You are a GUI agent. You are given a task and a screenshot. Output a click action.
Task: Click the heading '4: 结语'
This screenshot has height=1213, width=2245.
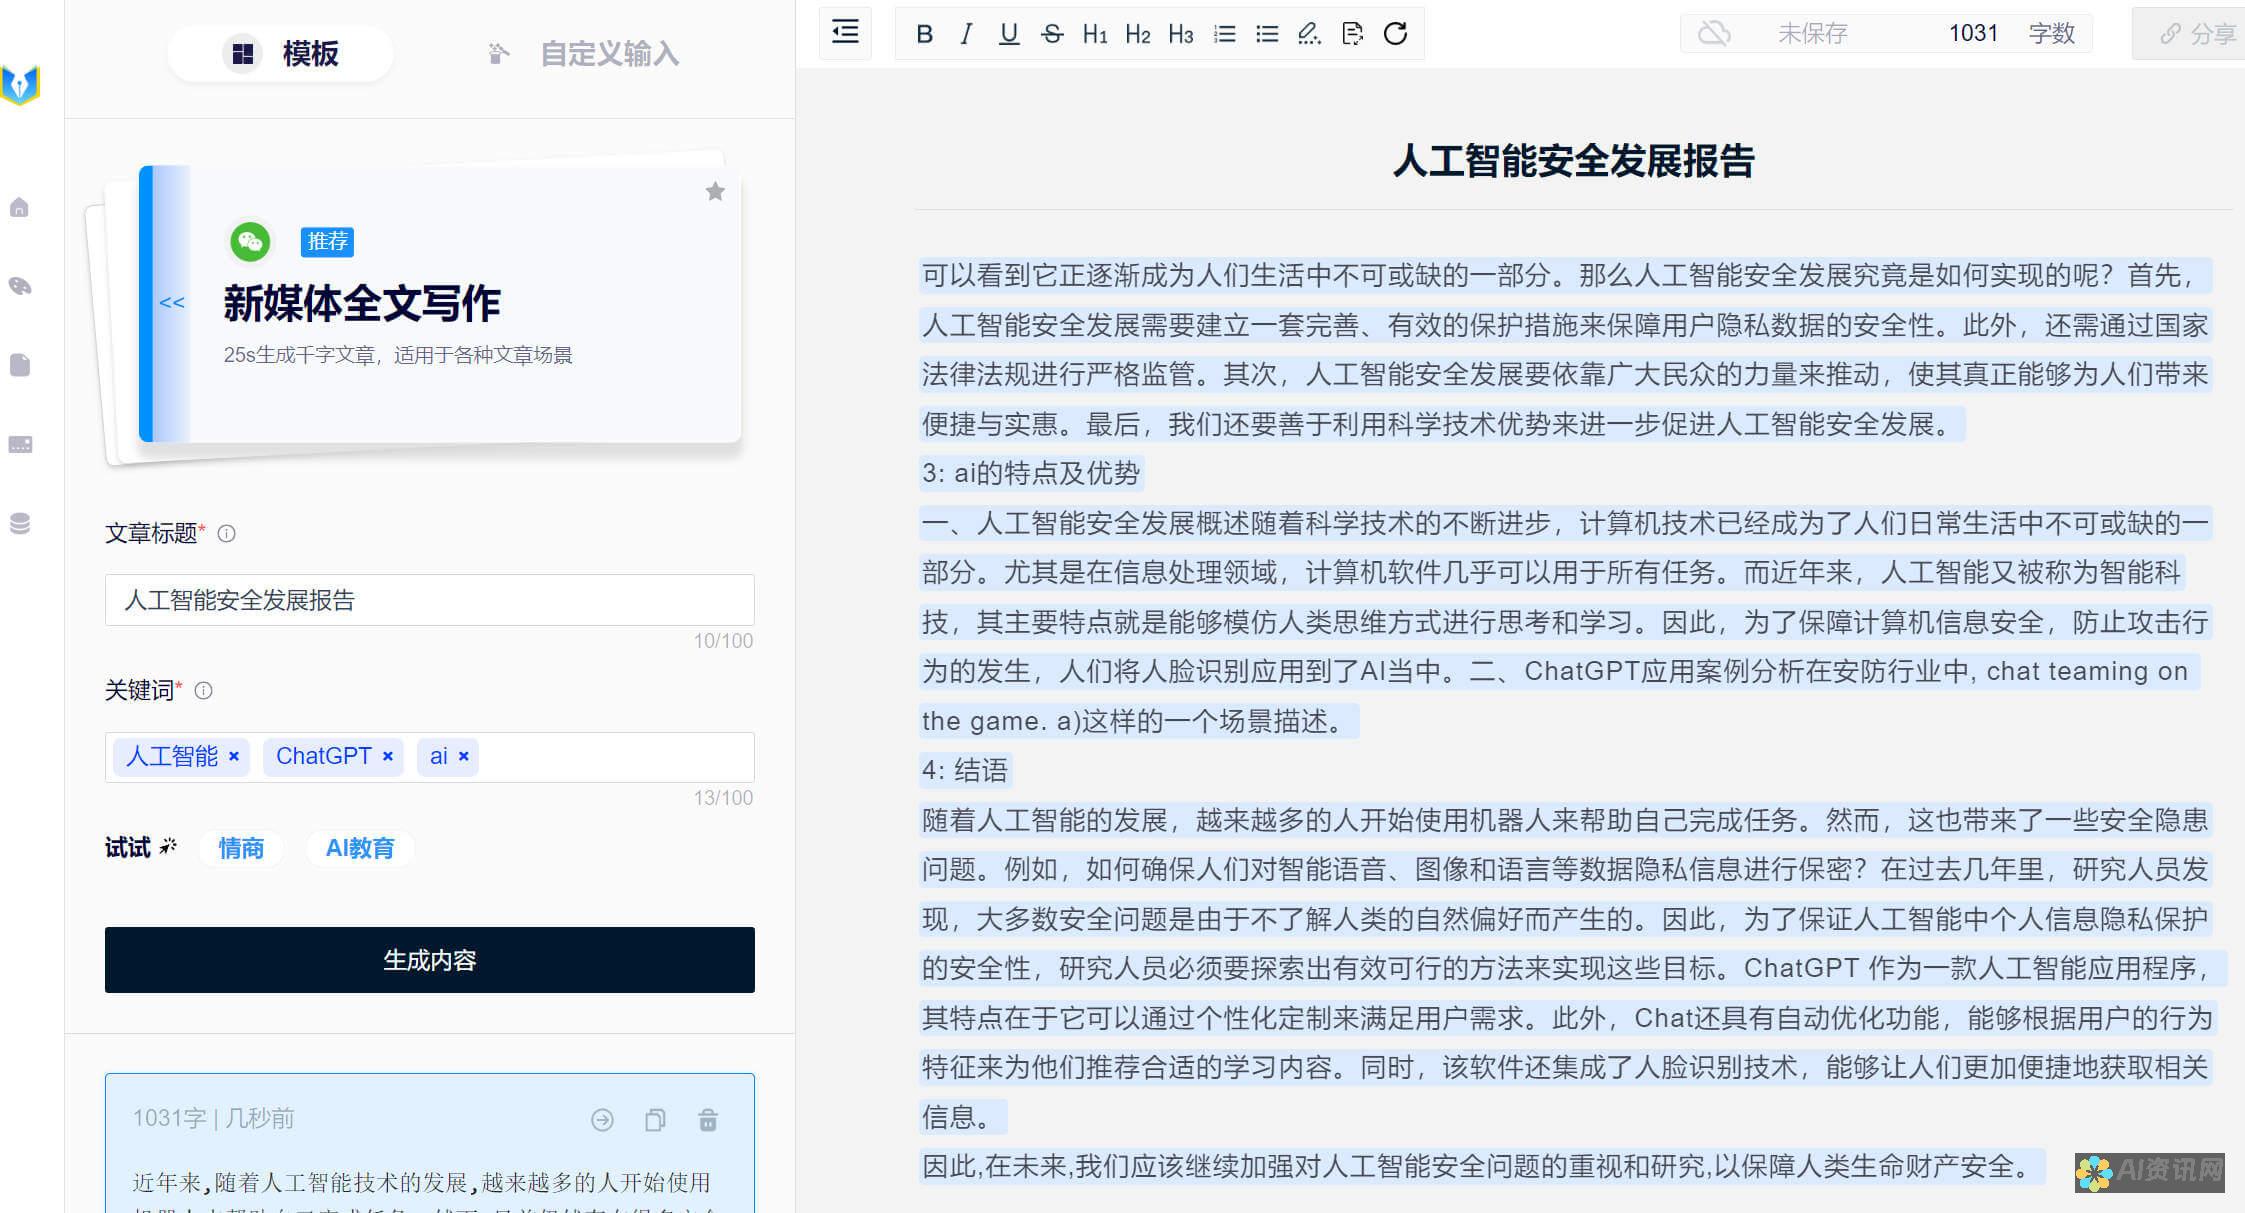[x=965, y=770]
